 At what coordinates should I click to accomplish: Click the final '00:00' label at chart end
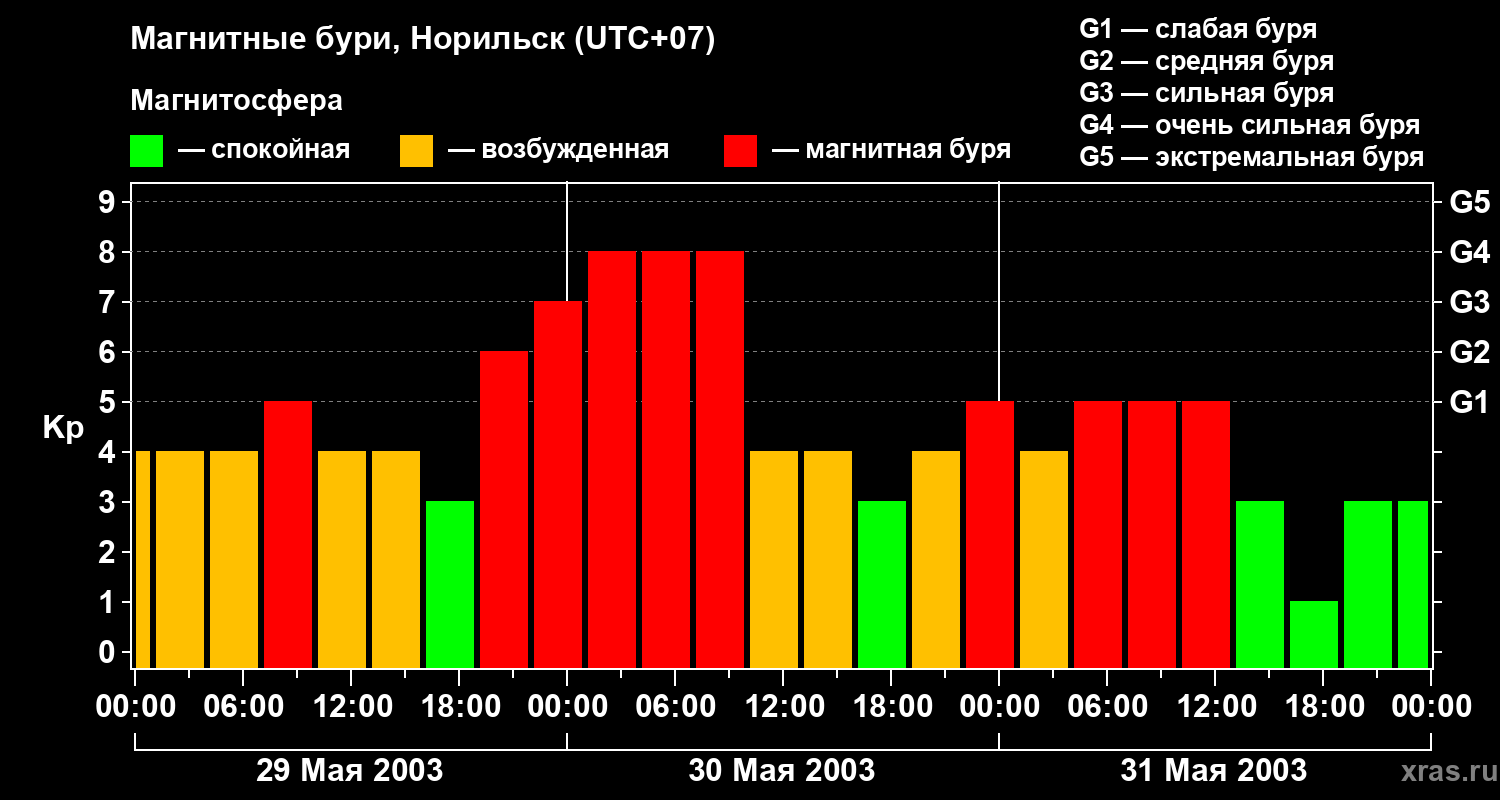1431,706
